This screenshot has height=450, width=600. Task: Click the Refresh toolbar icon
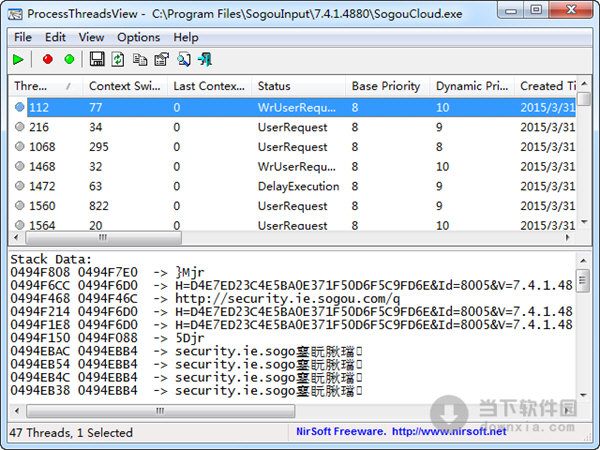click(118, 59)
